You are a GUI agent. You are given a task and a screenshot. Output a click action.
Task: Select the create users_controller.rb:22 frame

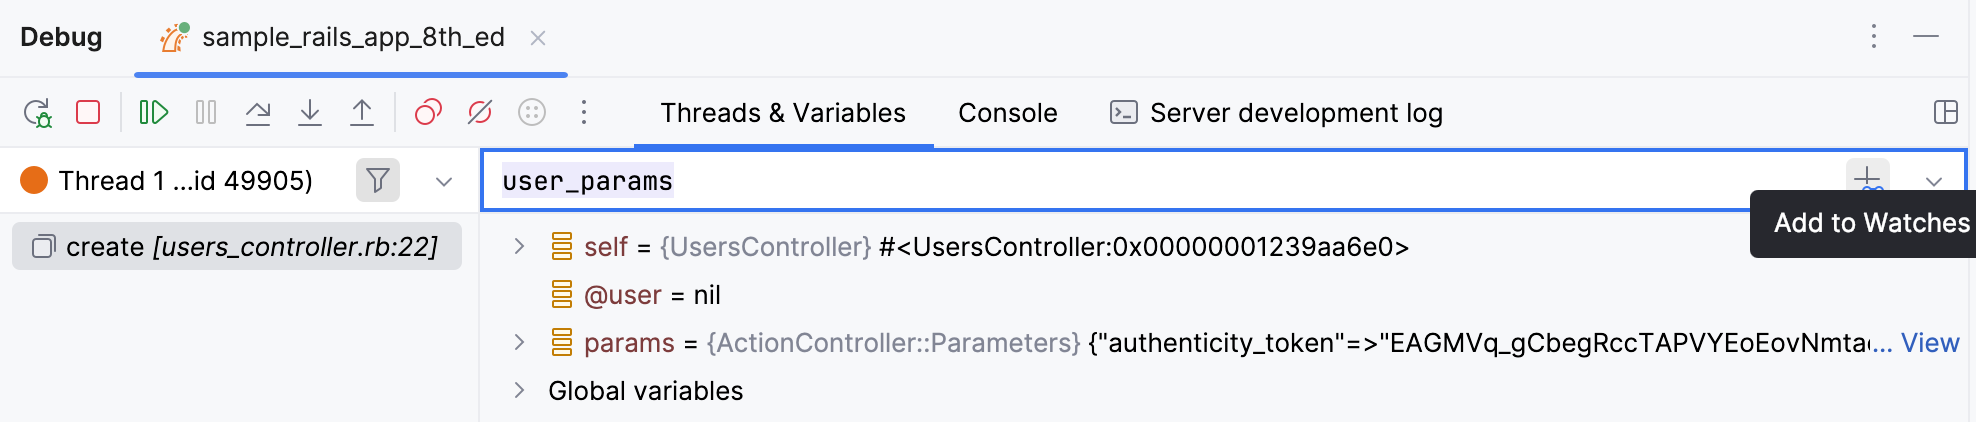click(x=237, y=246)
